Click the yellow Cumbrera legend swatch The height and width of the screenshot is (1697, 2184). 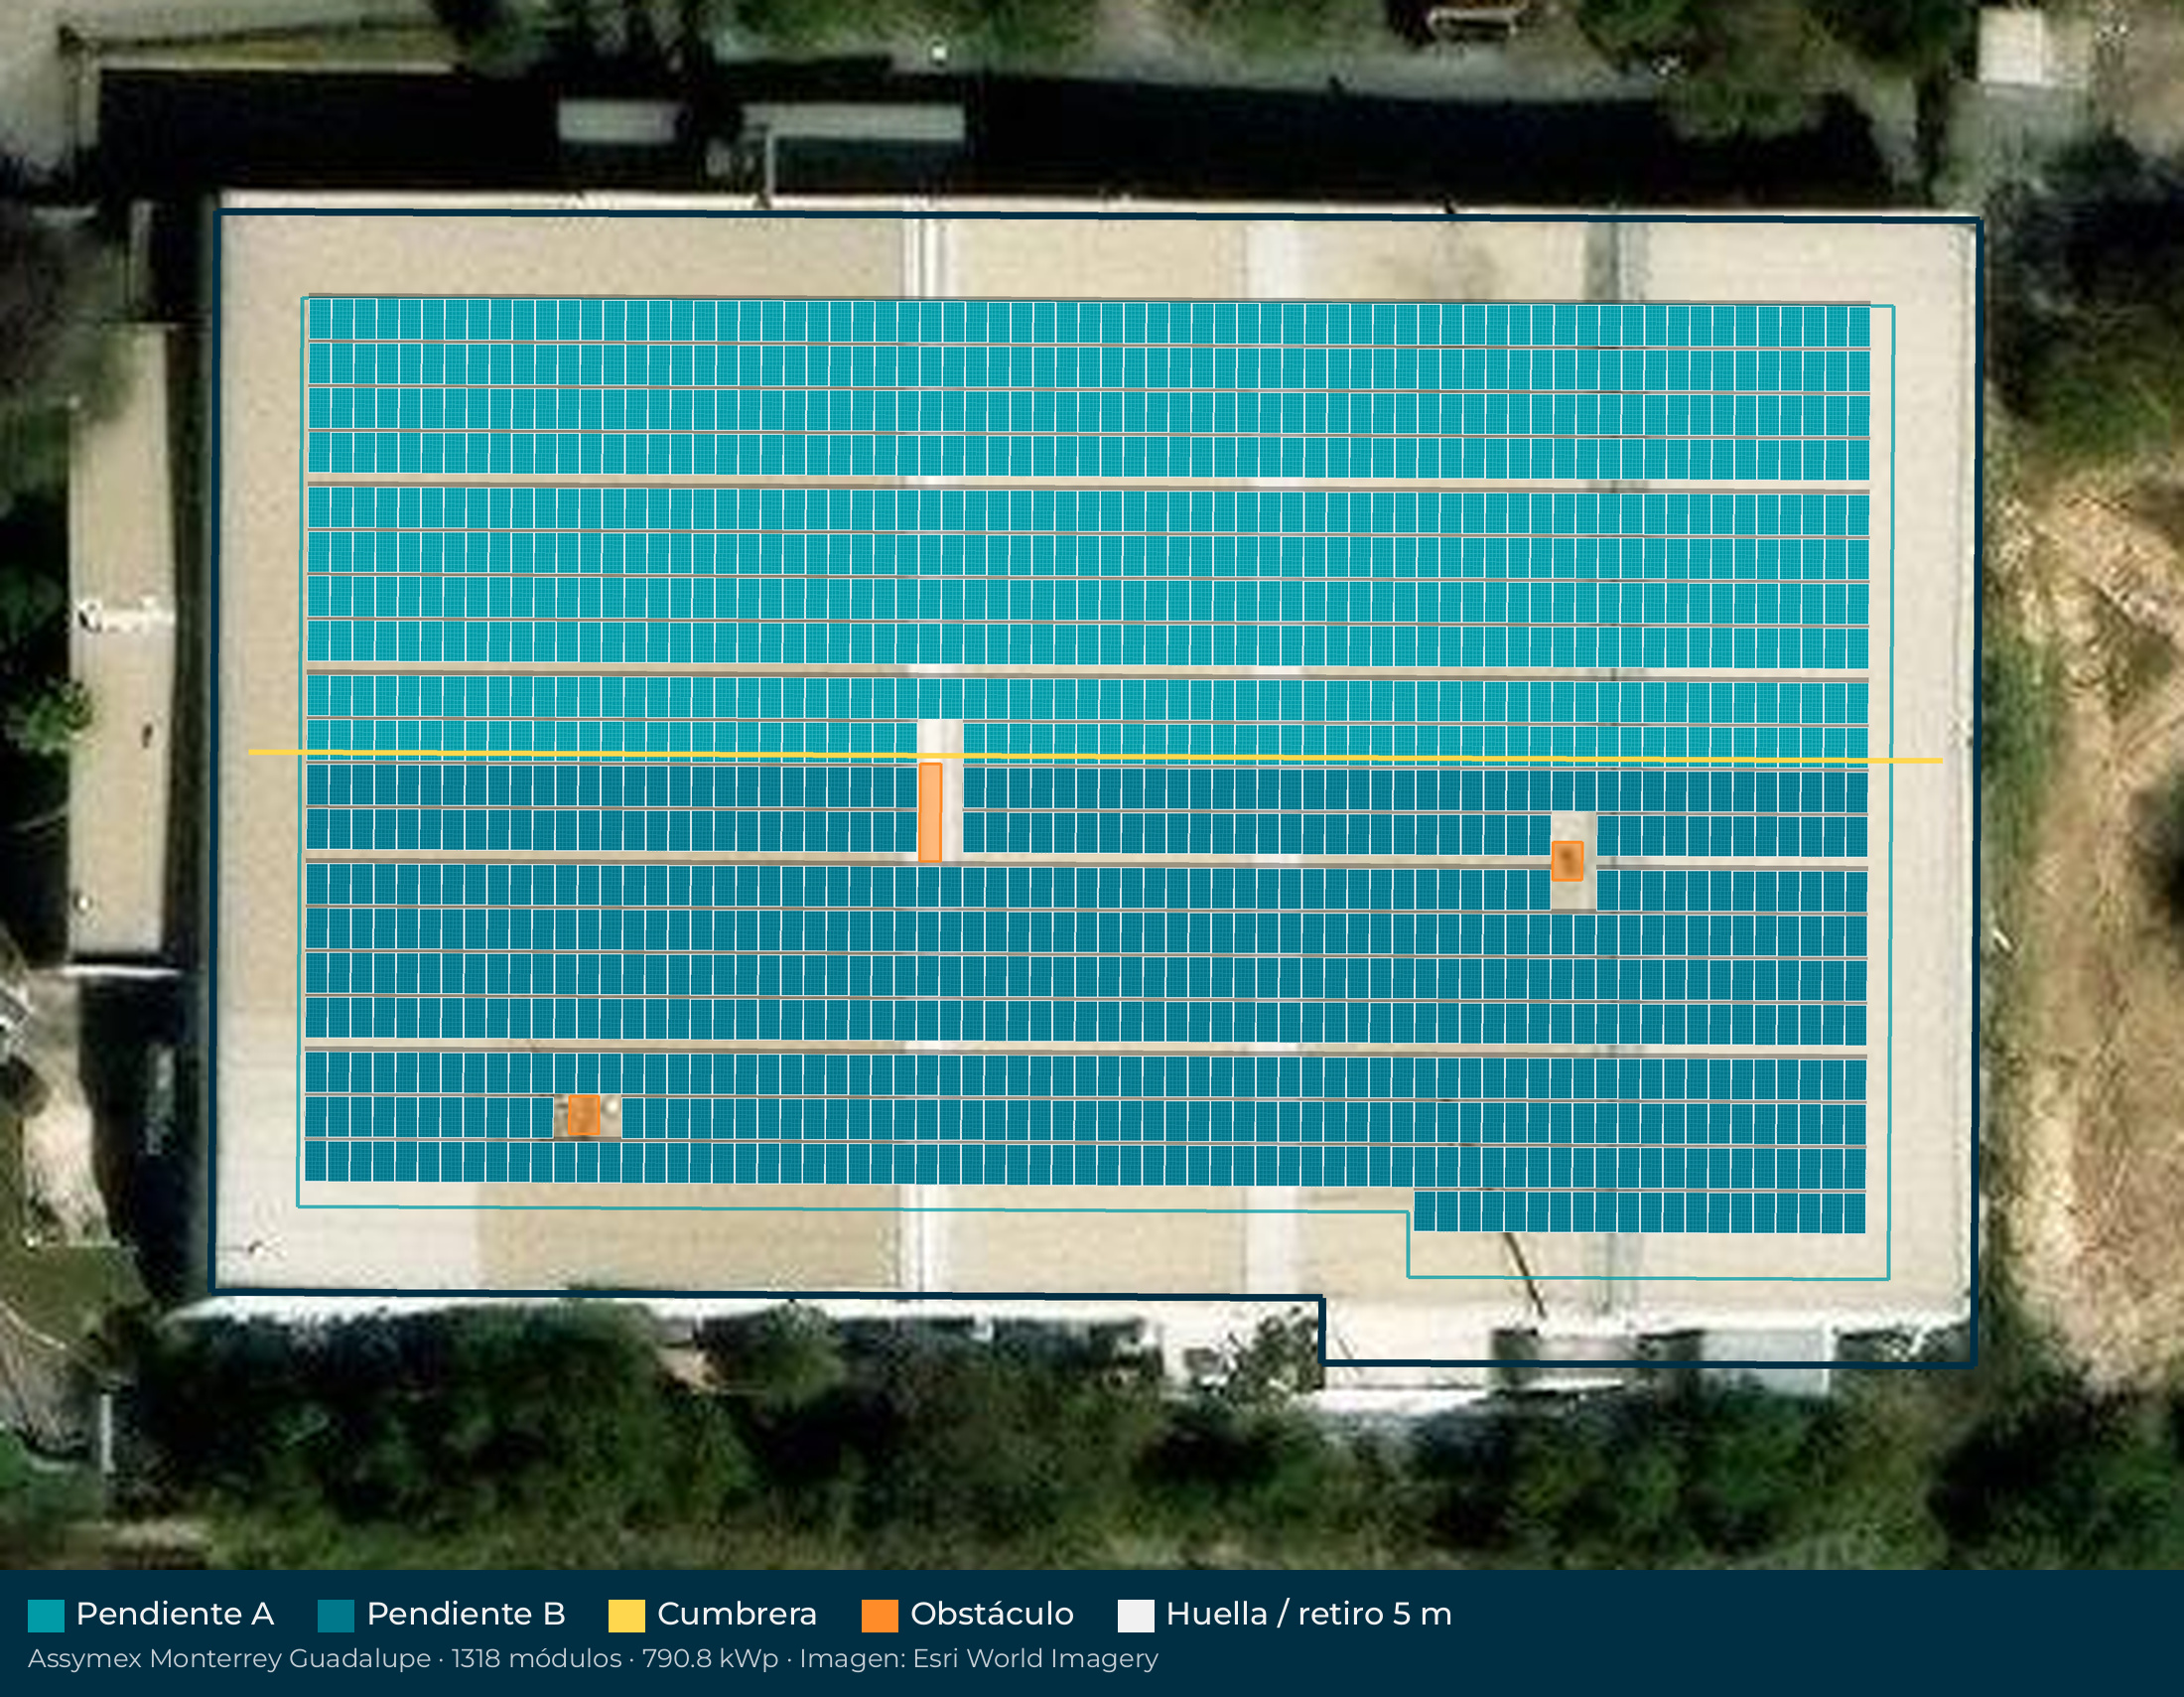[627, 1615]
